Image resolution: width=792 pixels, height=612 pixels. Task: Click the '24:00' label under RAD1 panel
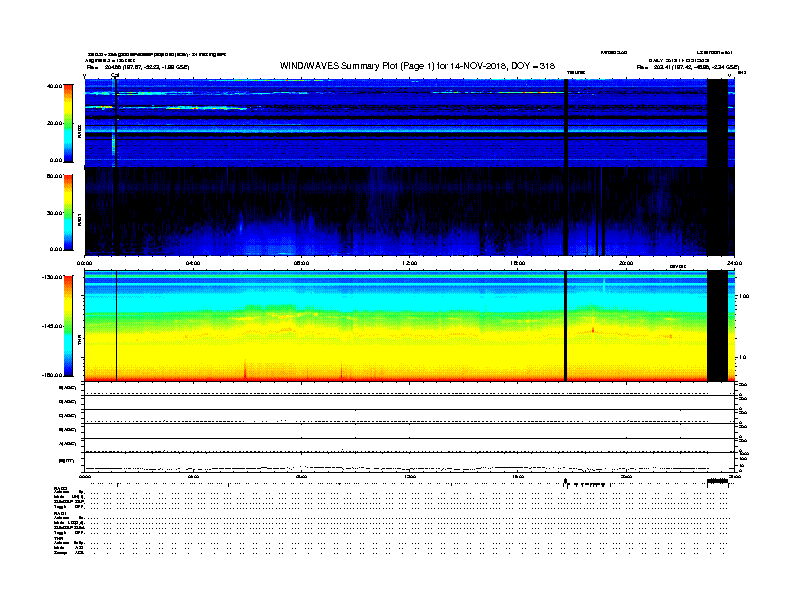[x=734, y=263]
